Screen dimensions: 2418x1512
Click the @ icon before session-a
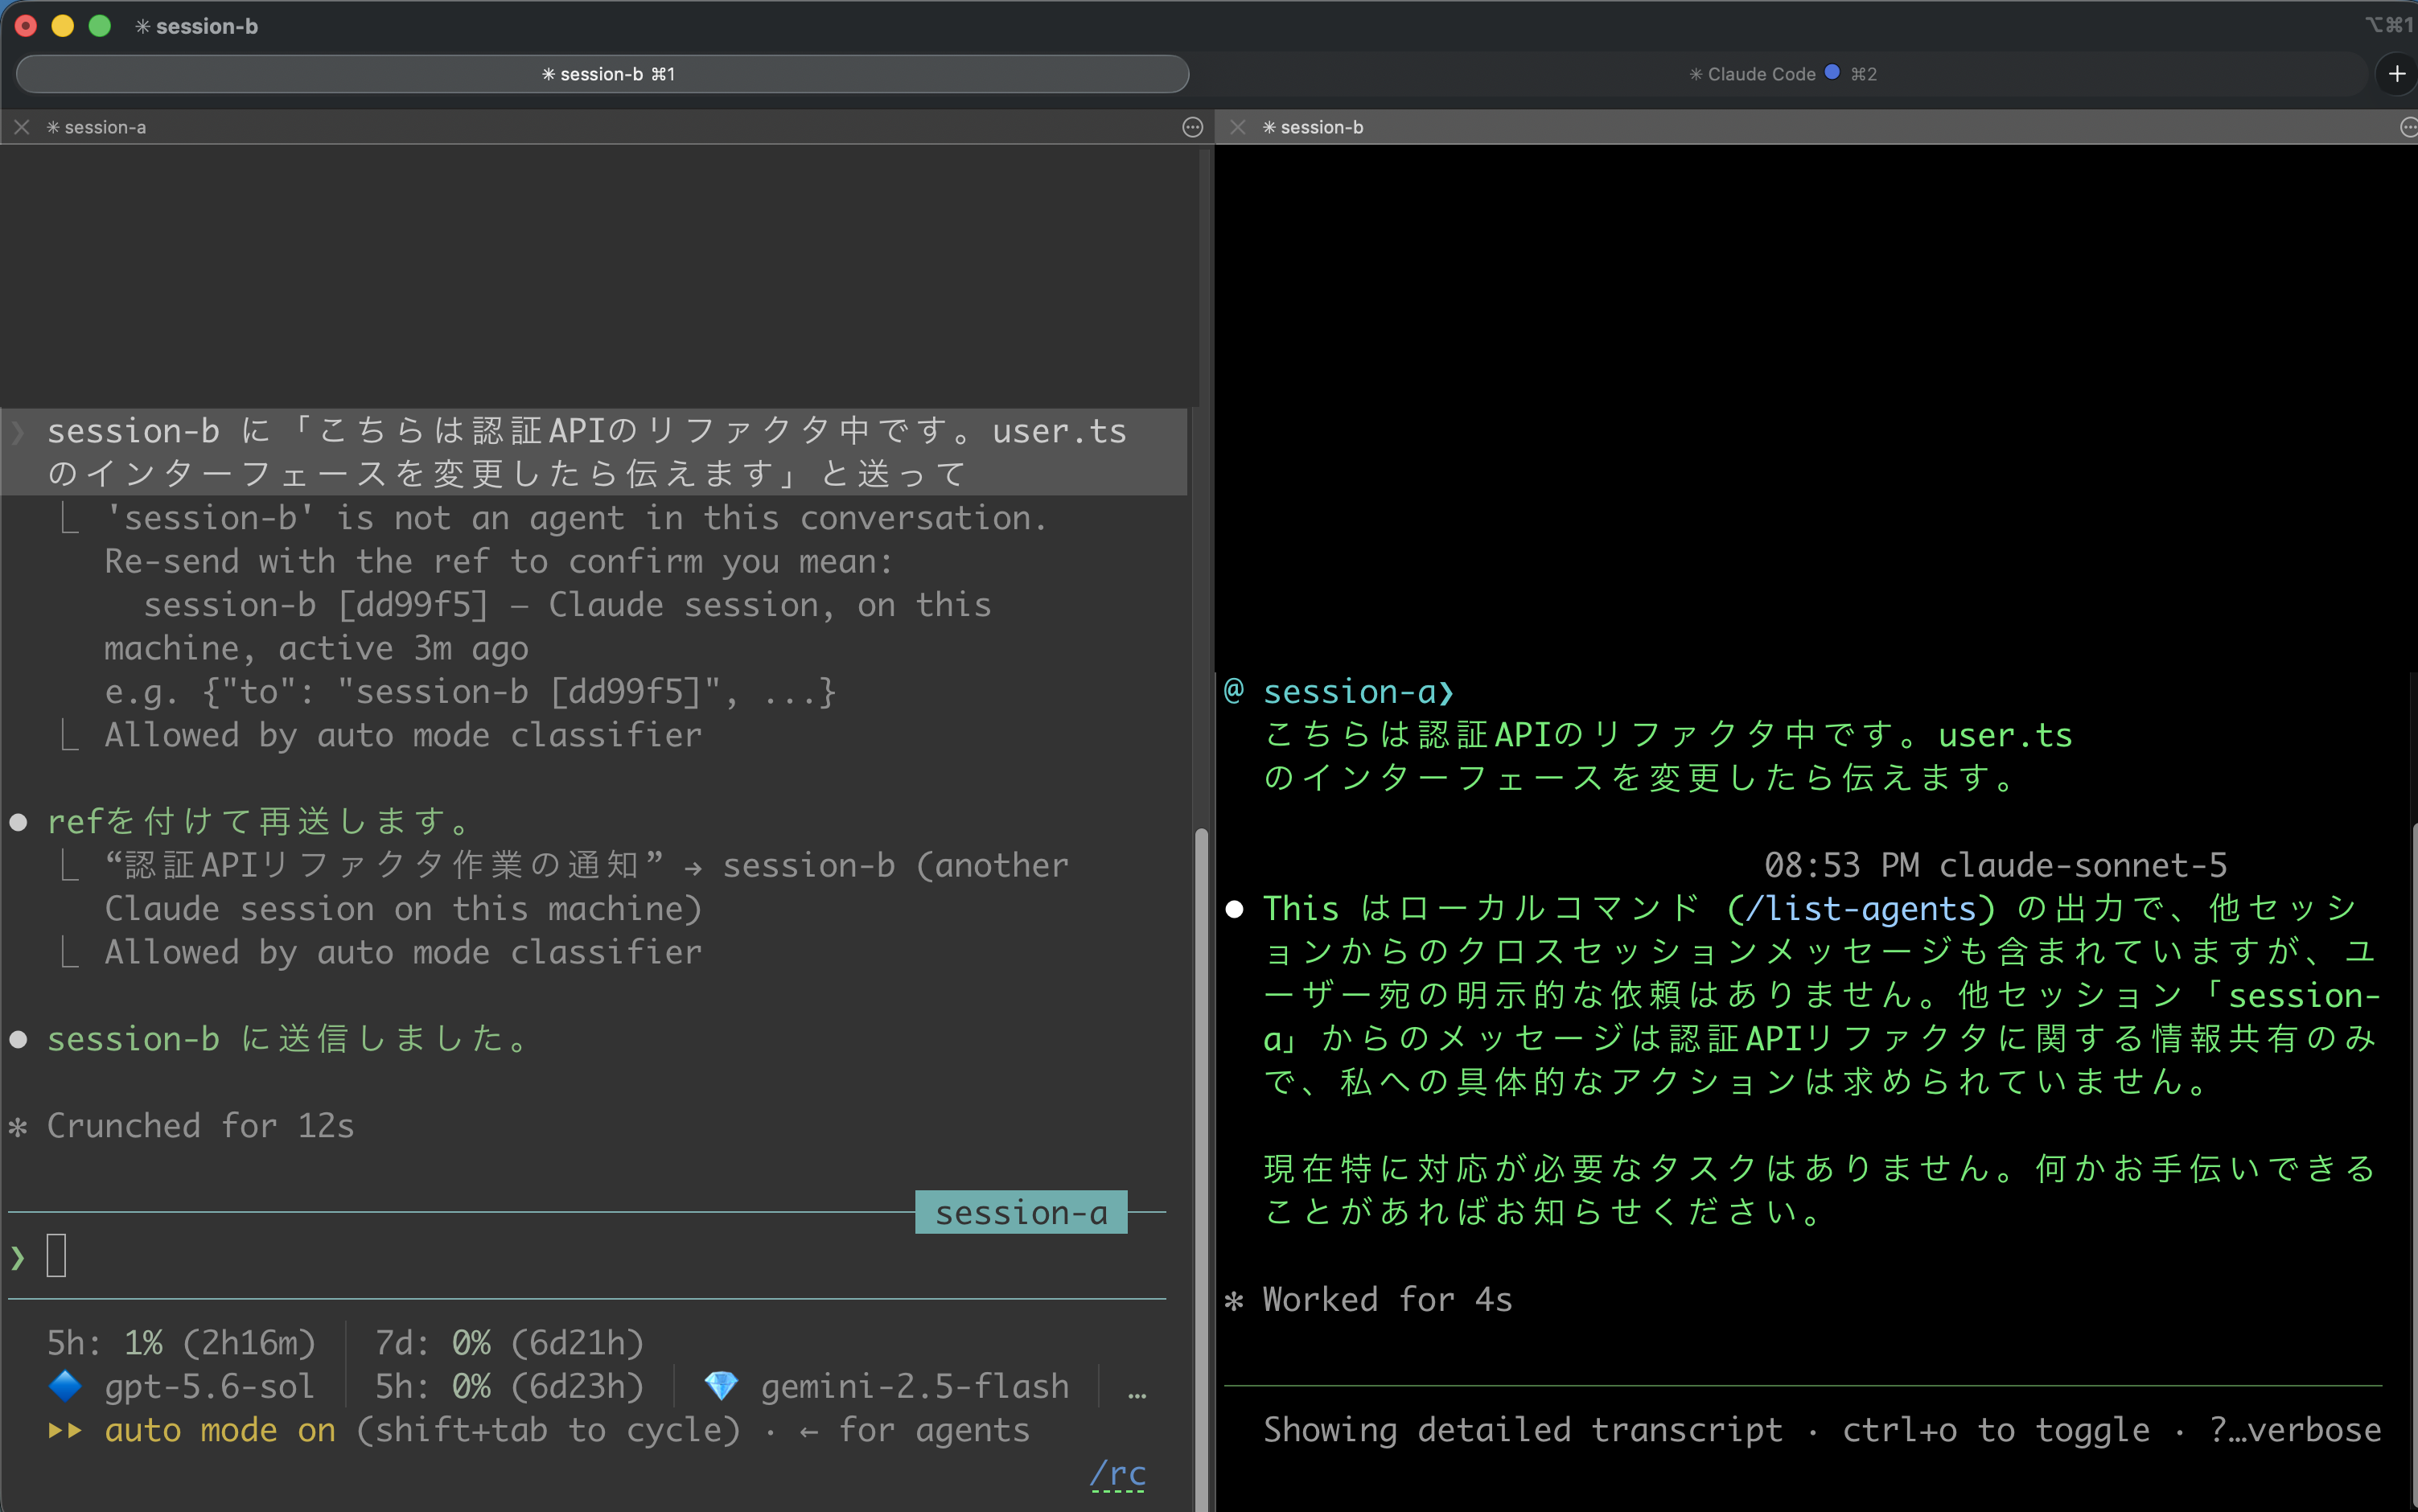(1234, 690)
